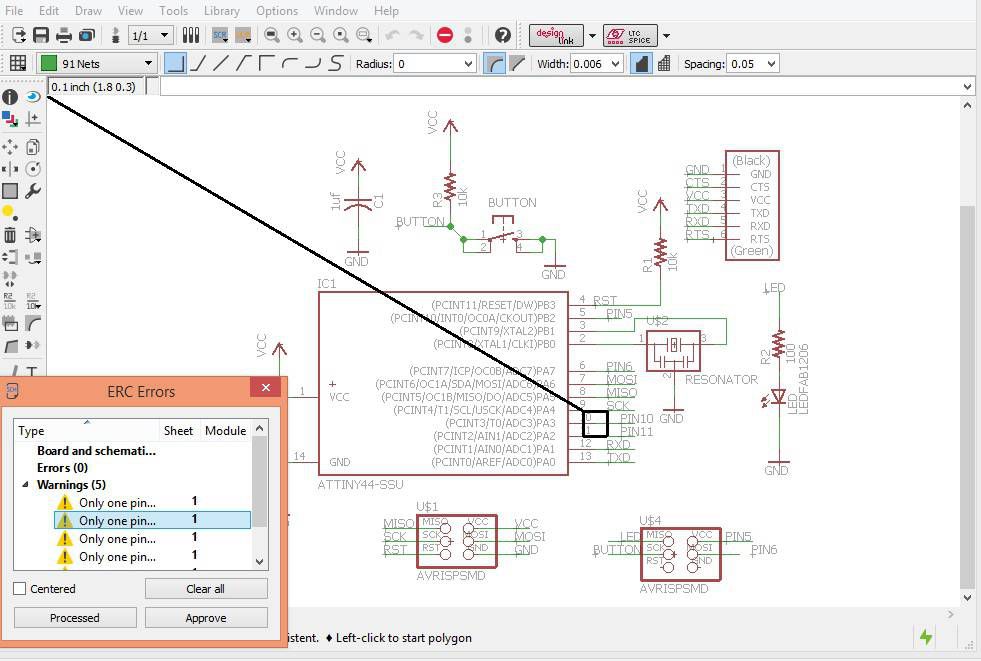This screenshot has width=981, height=661.
Task: Tick the Centered checkbox in ERC Errors
Action: 19,589
